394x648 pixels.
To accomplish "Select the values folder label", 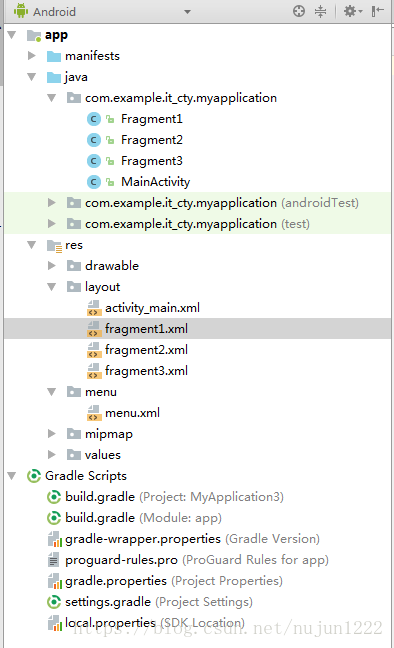I will 103,455.
